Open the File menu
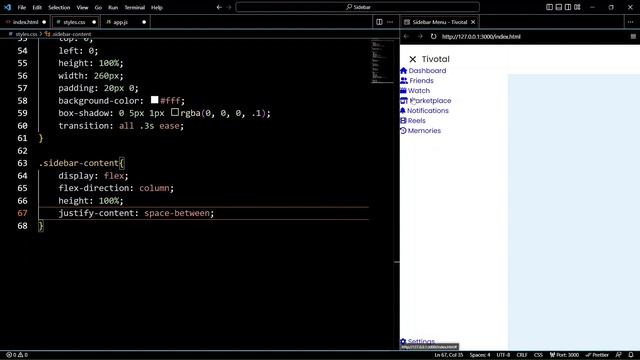640x360 pixels. click(x=22, y=7)
